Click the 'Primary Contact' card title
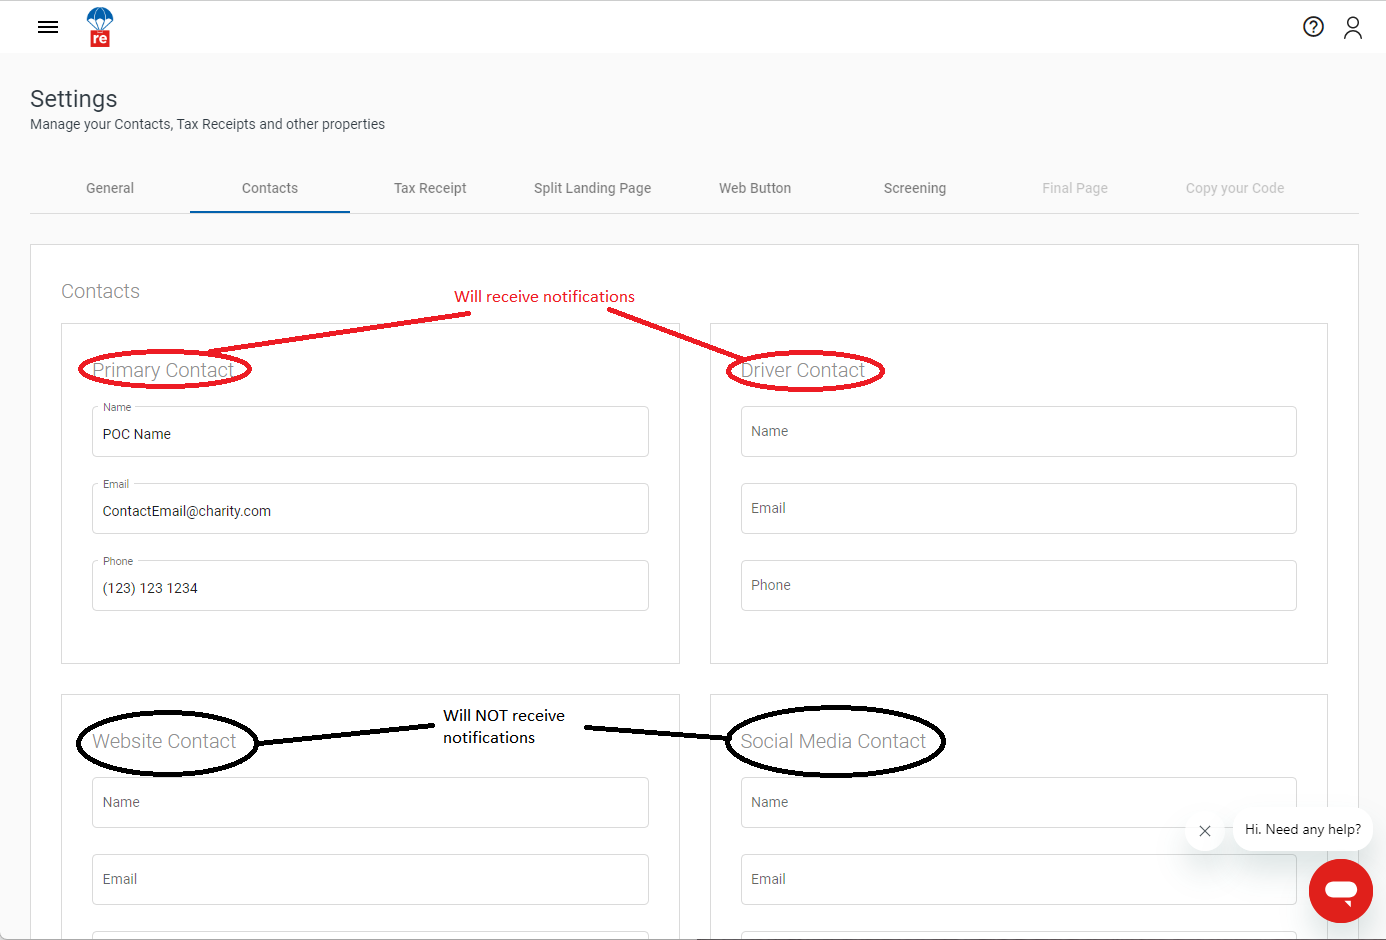1386x940 pixels. [163, 370]
